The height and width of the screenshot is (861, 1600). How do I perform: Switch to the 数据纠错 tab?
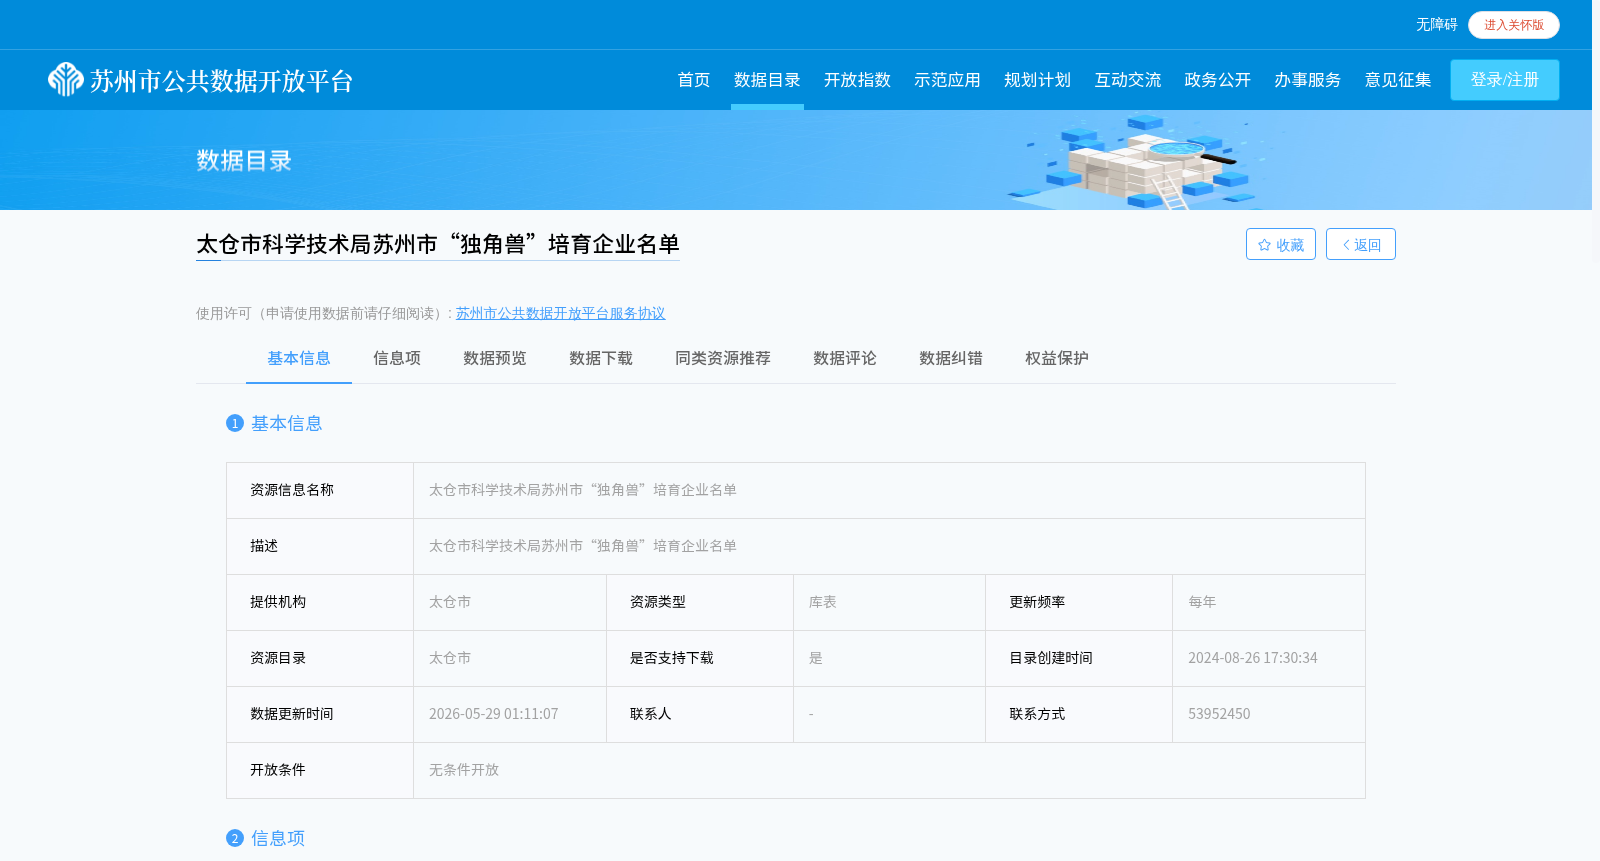951,358
